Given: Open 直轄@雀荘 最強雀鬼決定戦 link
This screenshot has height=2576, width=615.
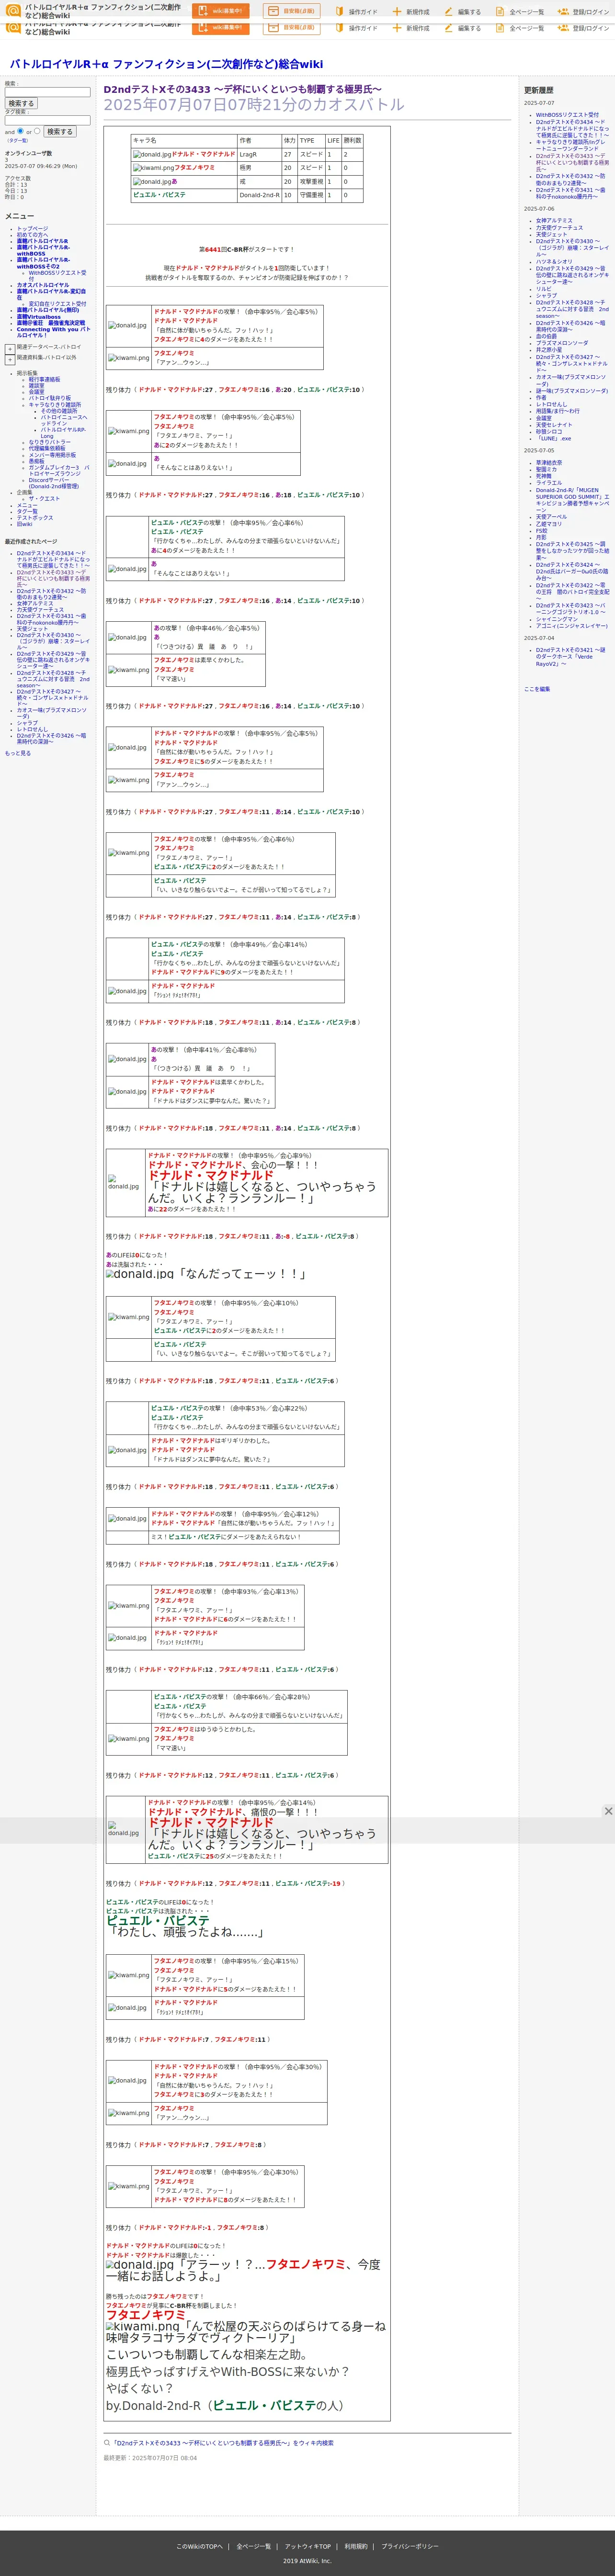Looking at the screenshot, I should click(x=50, y=323).
